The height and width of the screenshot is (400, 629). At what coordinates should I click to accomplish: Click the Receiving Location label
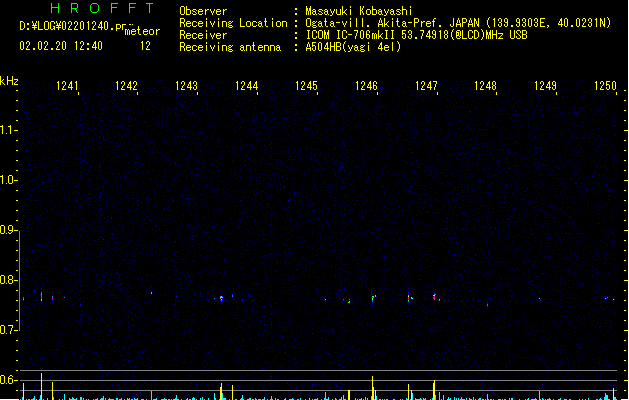coord(233,23)
